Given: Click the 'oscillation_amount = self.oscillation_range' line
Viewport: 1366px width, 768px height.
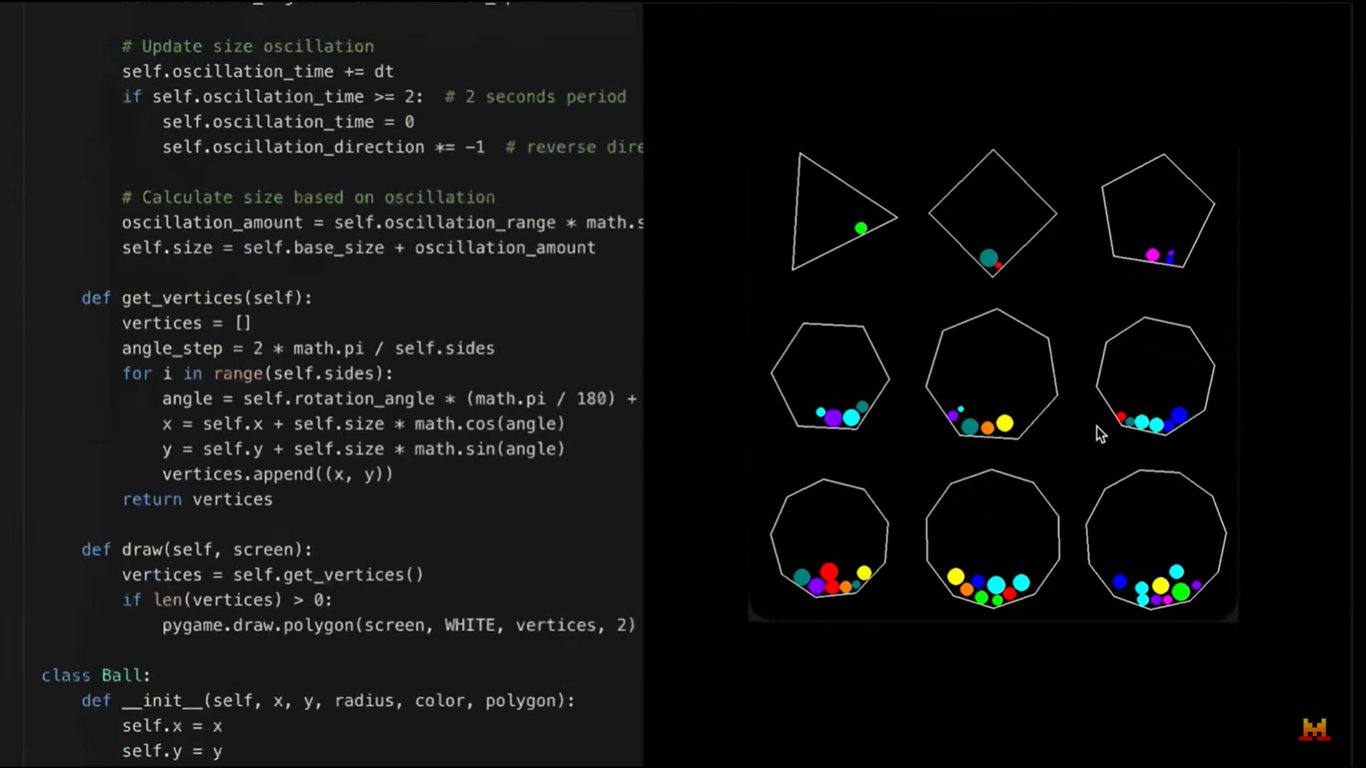Looking at the screenshot, I should coord(382,222).
